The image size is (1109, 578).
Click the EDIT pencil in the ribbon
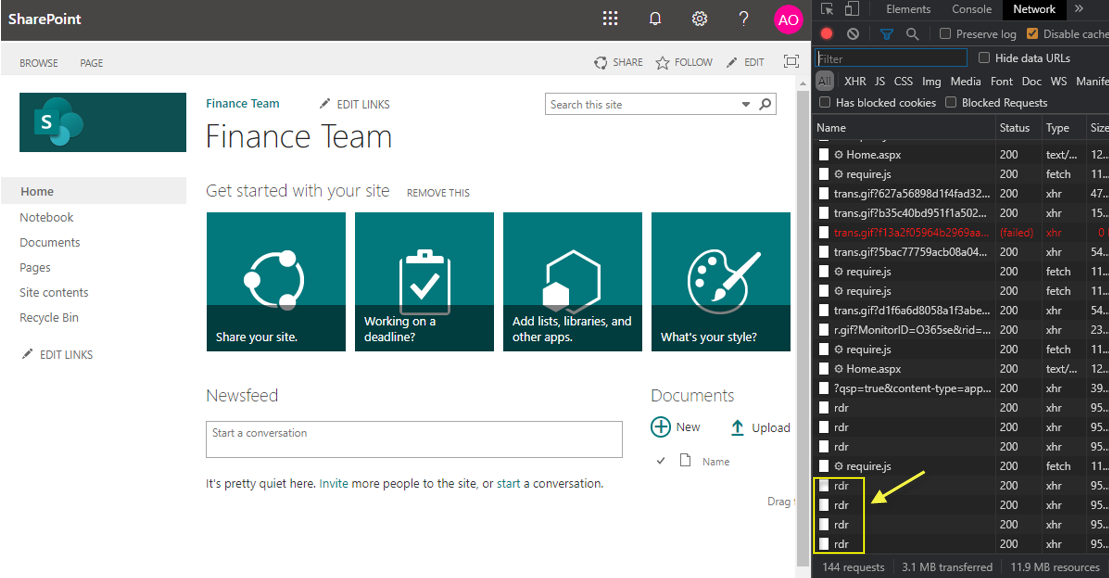pyautogui.click(x=745, y=62)
